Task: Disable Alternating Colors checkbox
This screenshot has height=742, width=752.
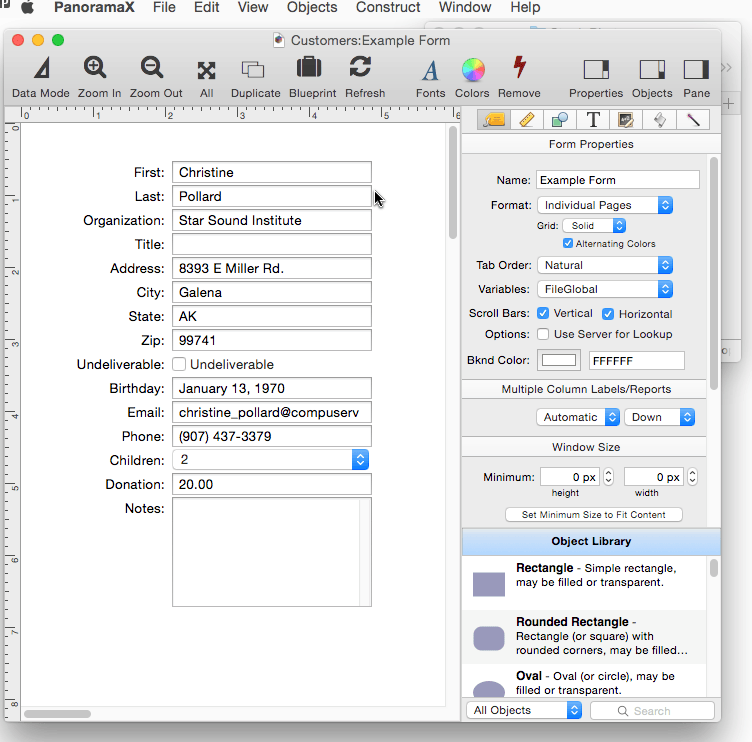Action: coord(568,244)
